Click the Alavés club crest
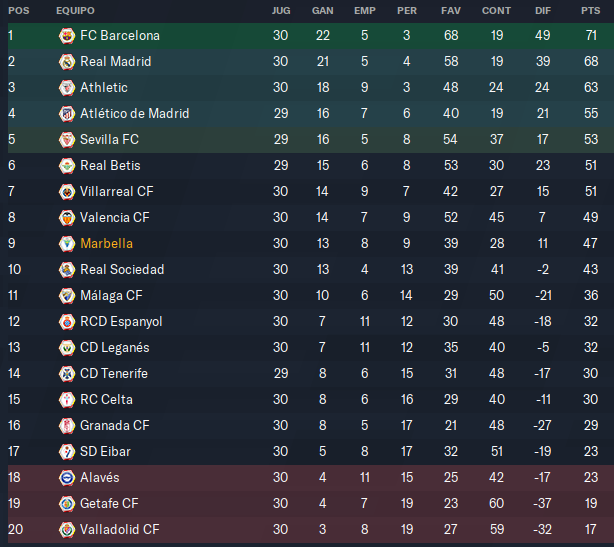Screen dimensions: 614x547 [67, 478]
